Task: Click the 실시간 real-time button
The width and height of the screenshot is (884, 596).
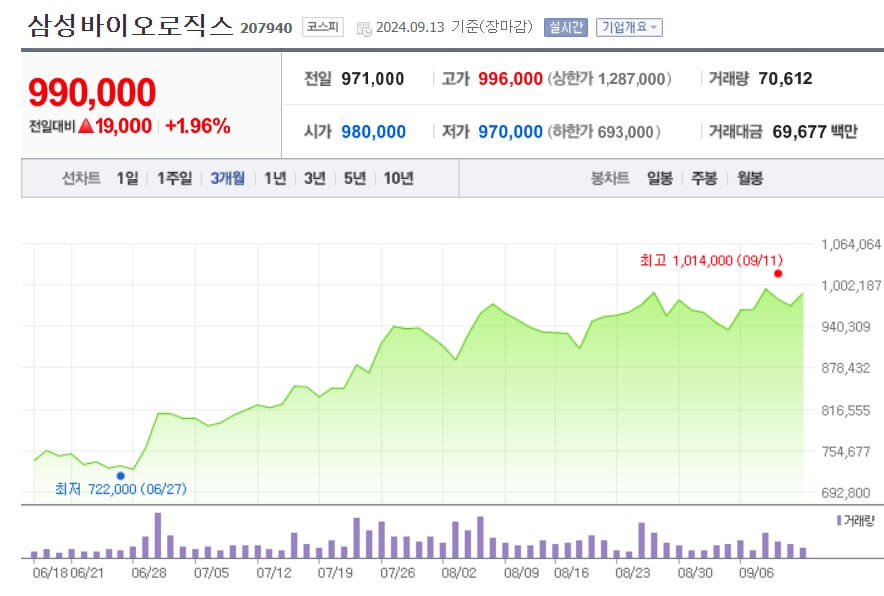Action: [565, 27]
